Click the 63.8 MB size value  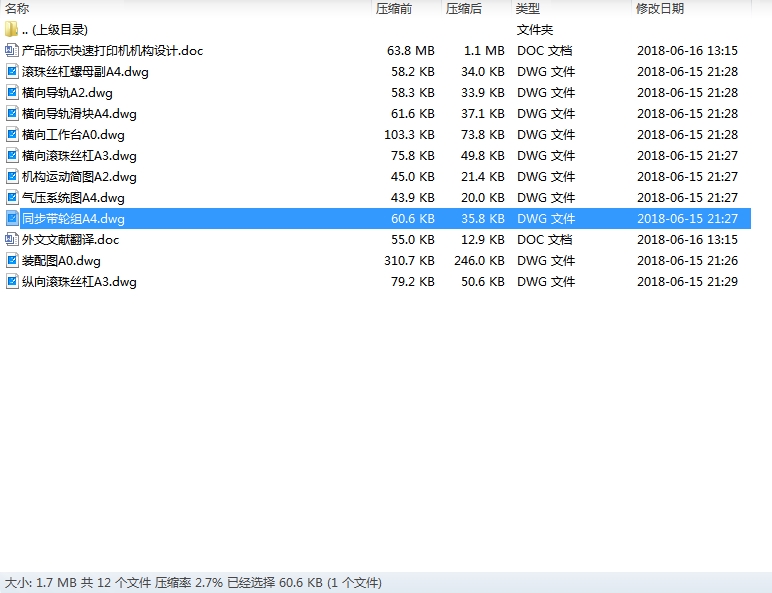tap(411, 51)
